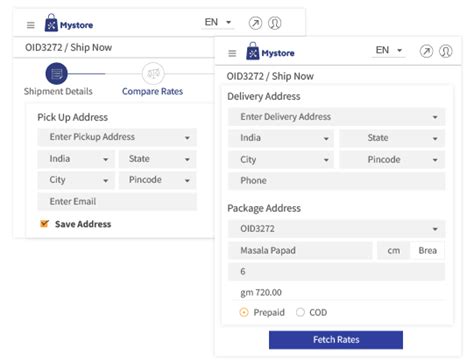This screenshot has width=474, height=361.
Task: Toggle Save Address checkbox
Action: tap(44, 224)
